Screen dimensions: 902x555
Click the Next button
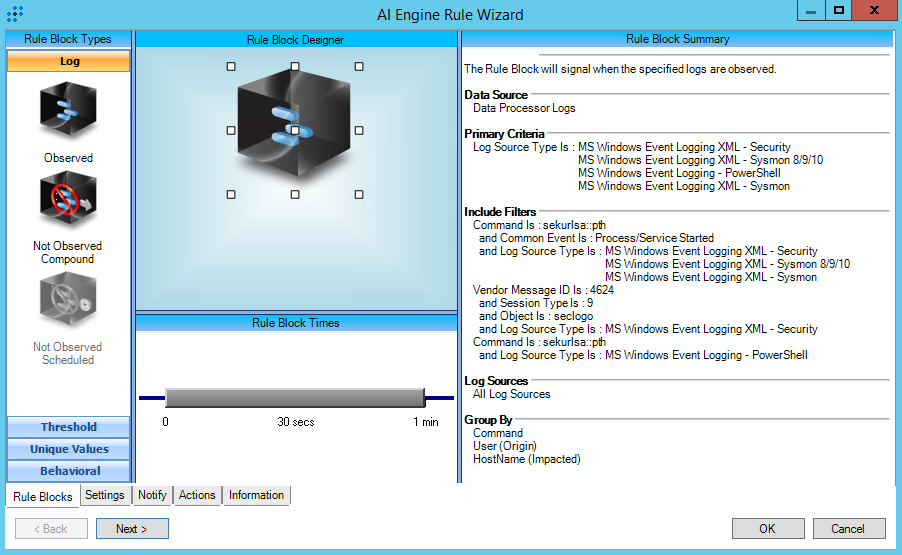(x=132, y=528)
